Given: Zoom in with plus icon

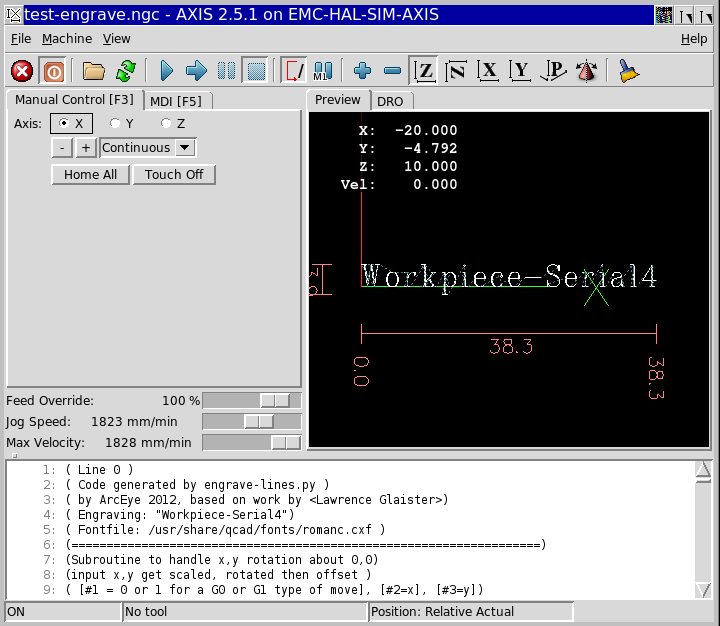Looking at the screenshot, I should point(363,71).
